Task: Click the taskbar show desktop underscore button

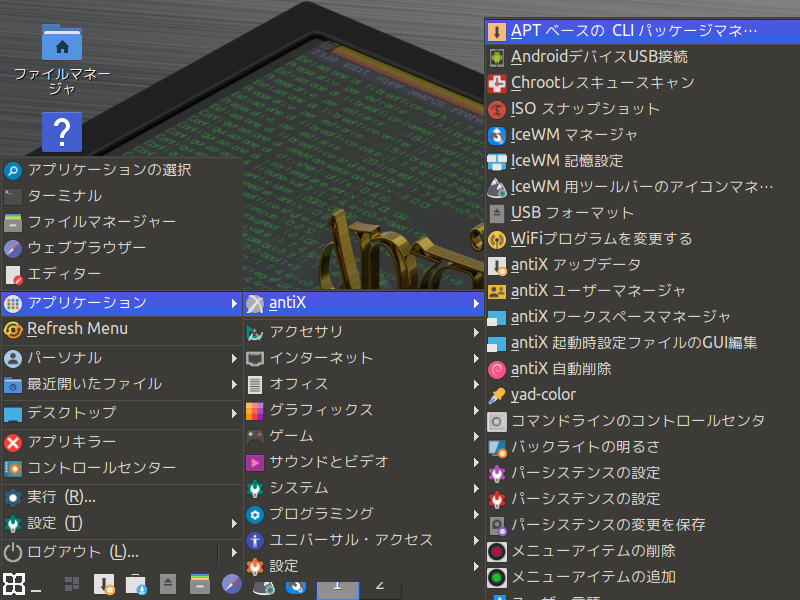Action: point(36,591)
